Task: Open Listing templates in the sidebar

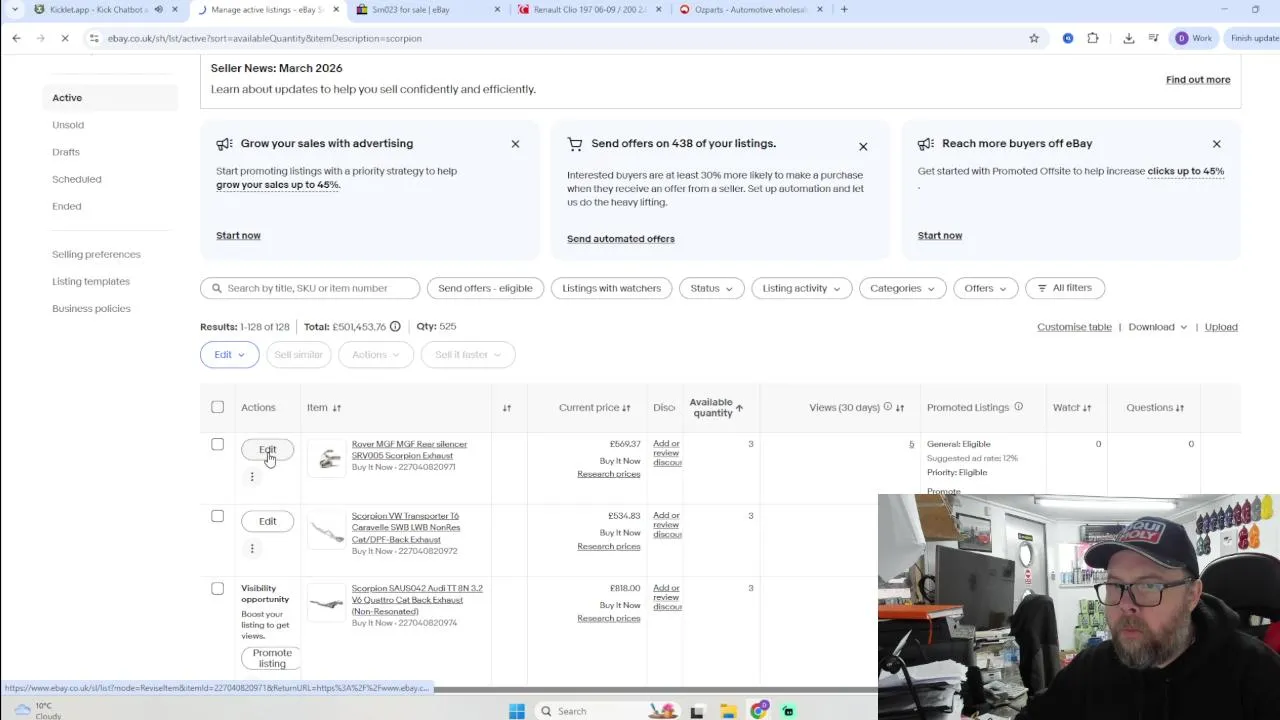Action: 91,281
